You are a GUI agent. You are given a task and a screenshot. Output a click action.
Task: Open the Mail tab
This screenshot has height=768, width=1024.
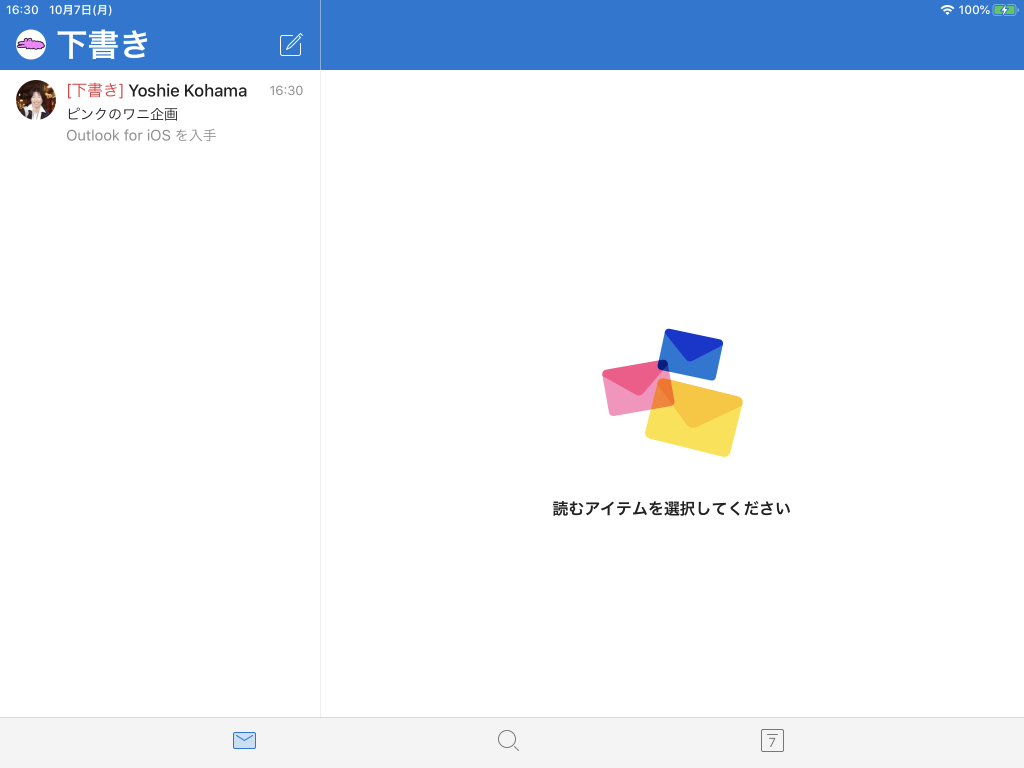[x=244, y=740]
